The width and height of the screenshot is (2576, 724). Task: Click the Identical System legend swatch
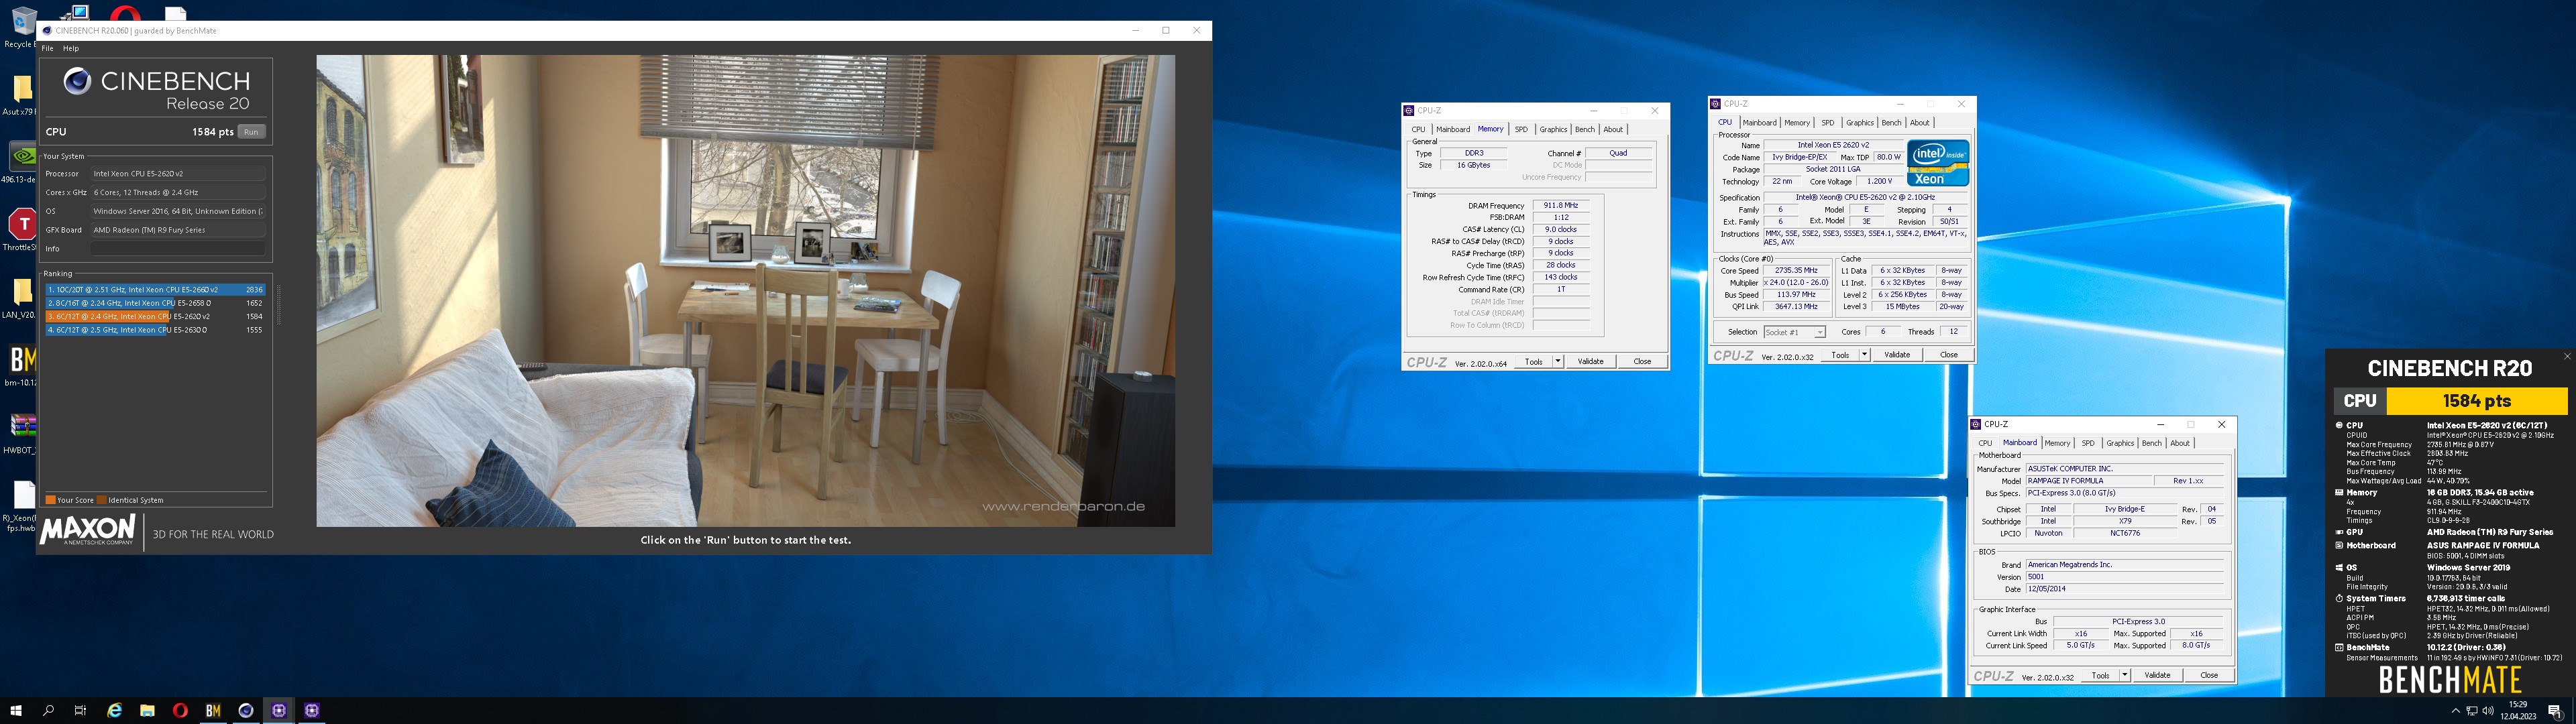tap(101, 500)
